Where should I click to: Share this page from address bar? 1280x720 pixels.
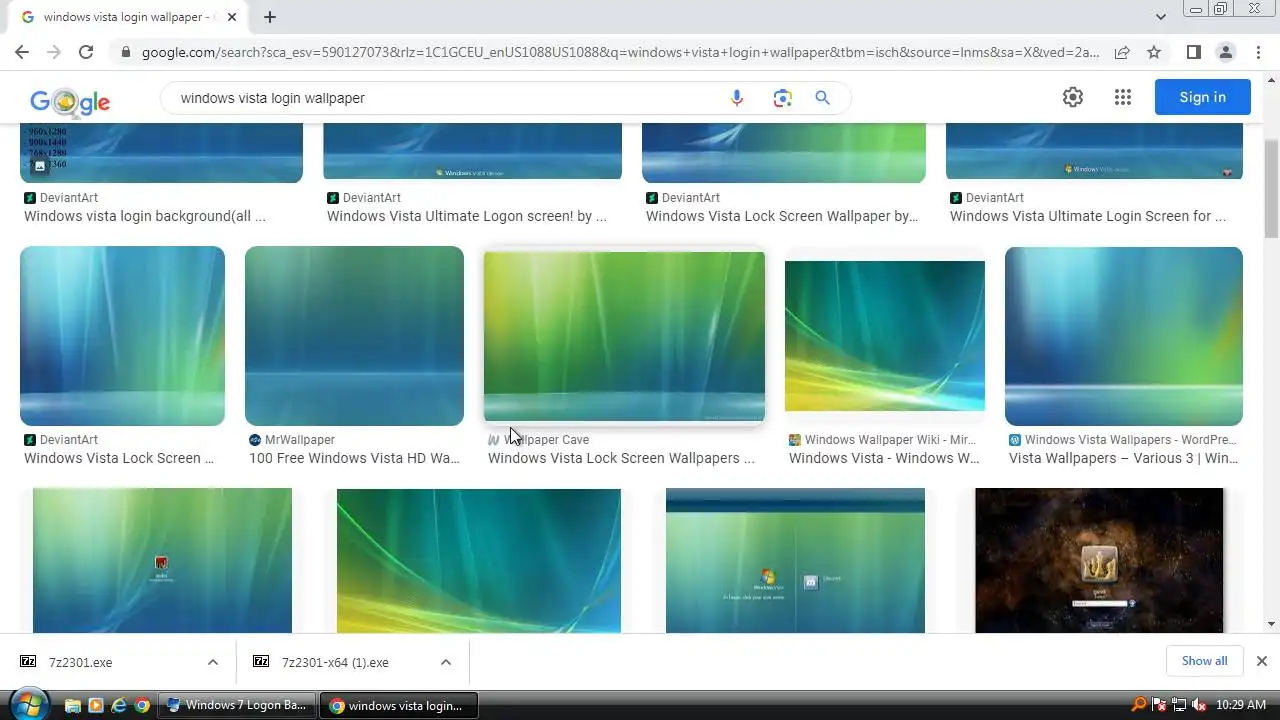pos(1122,52)
